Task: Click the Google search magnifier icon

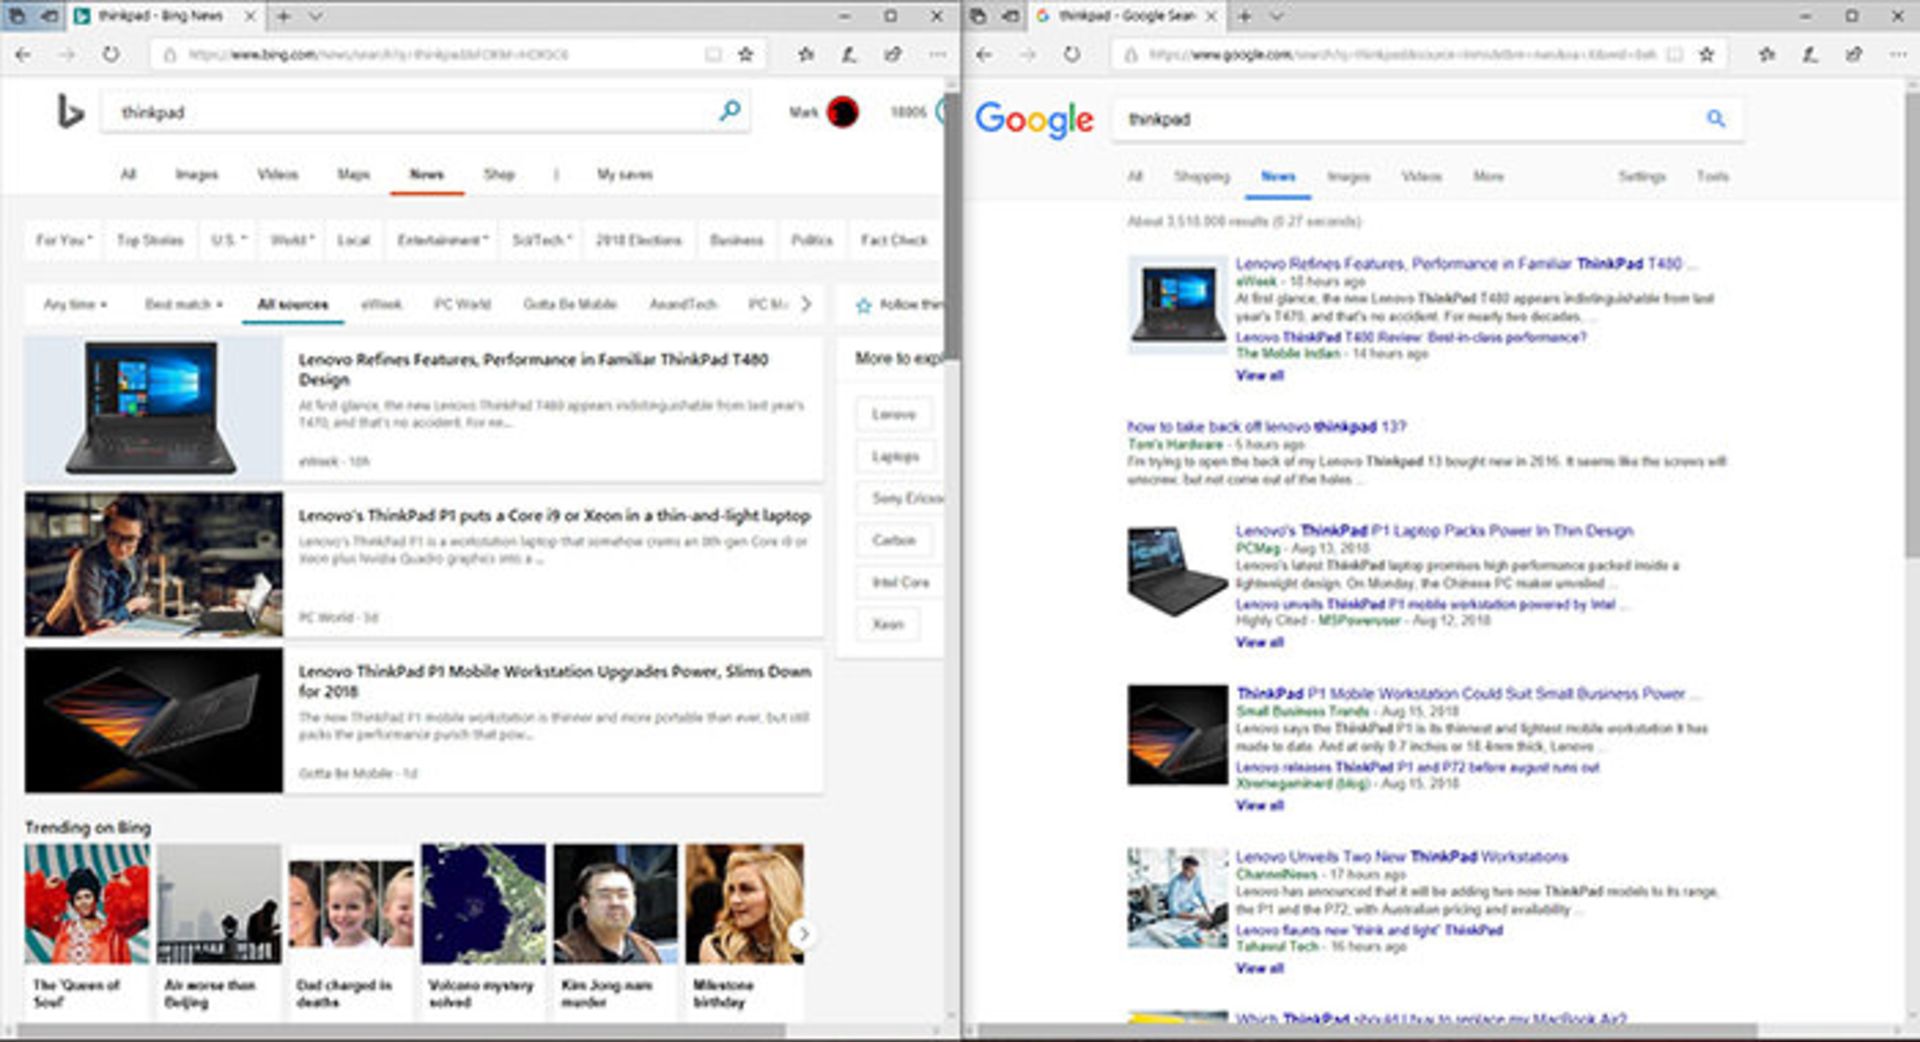Action: pos(1715,119)
